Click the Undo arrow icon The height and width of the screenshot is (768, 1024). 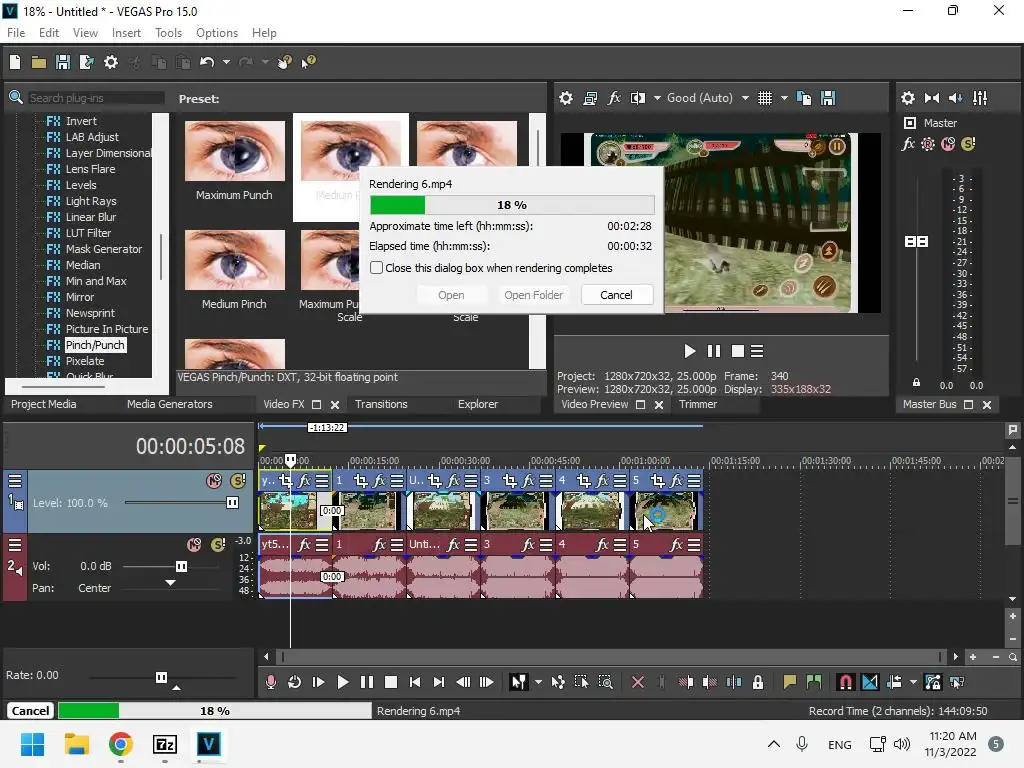pyautogui.click(x=207, y=62)
